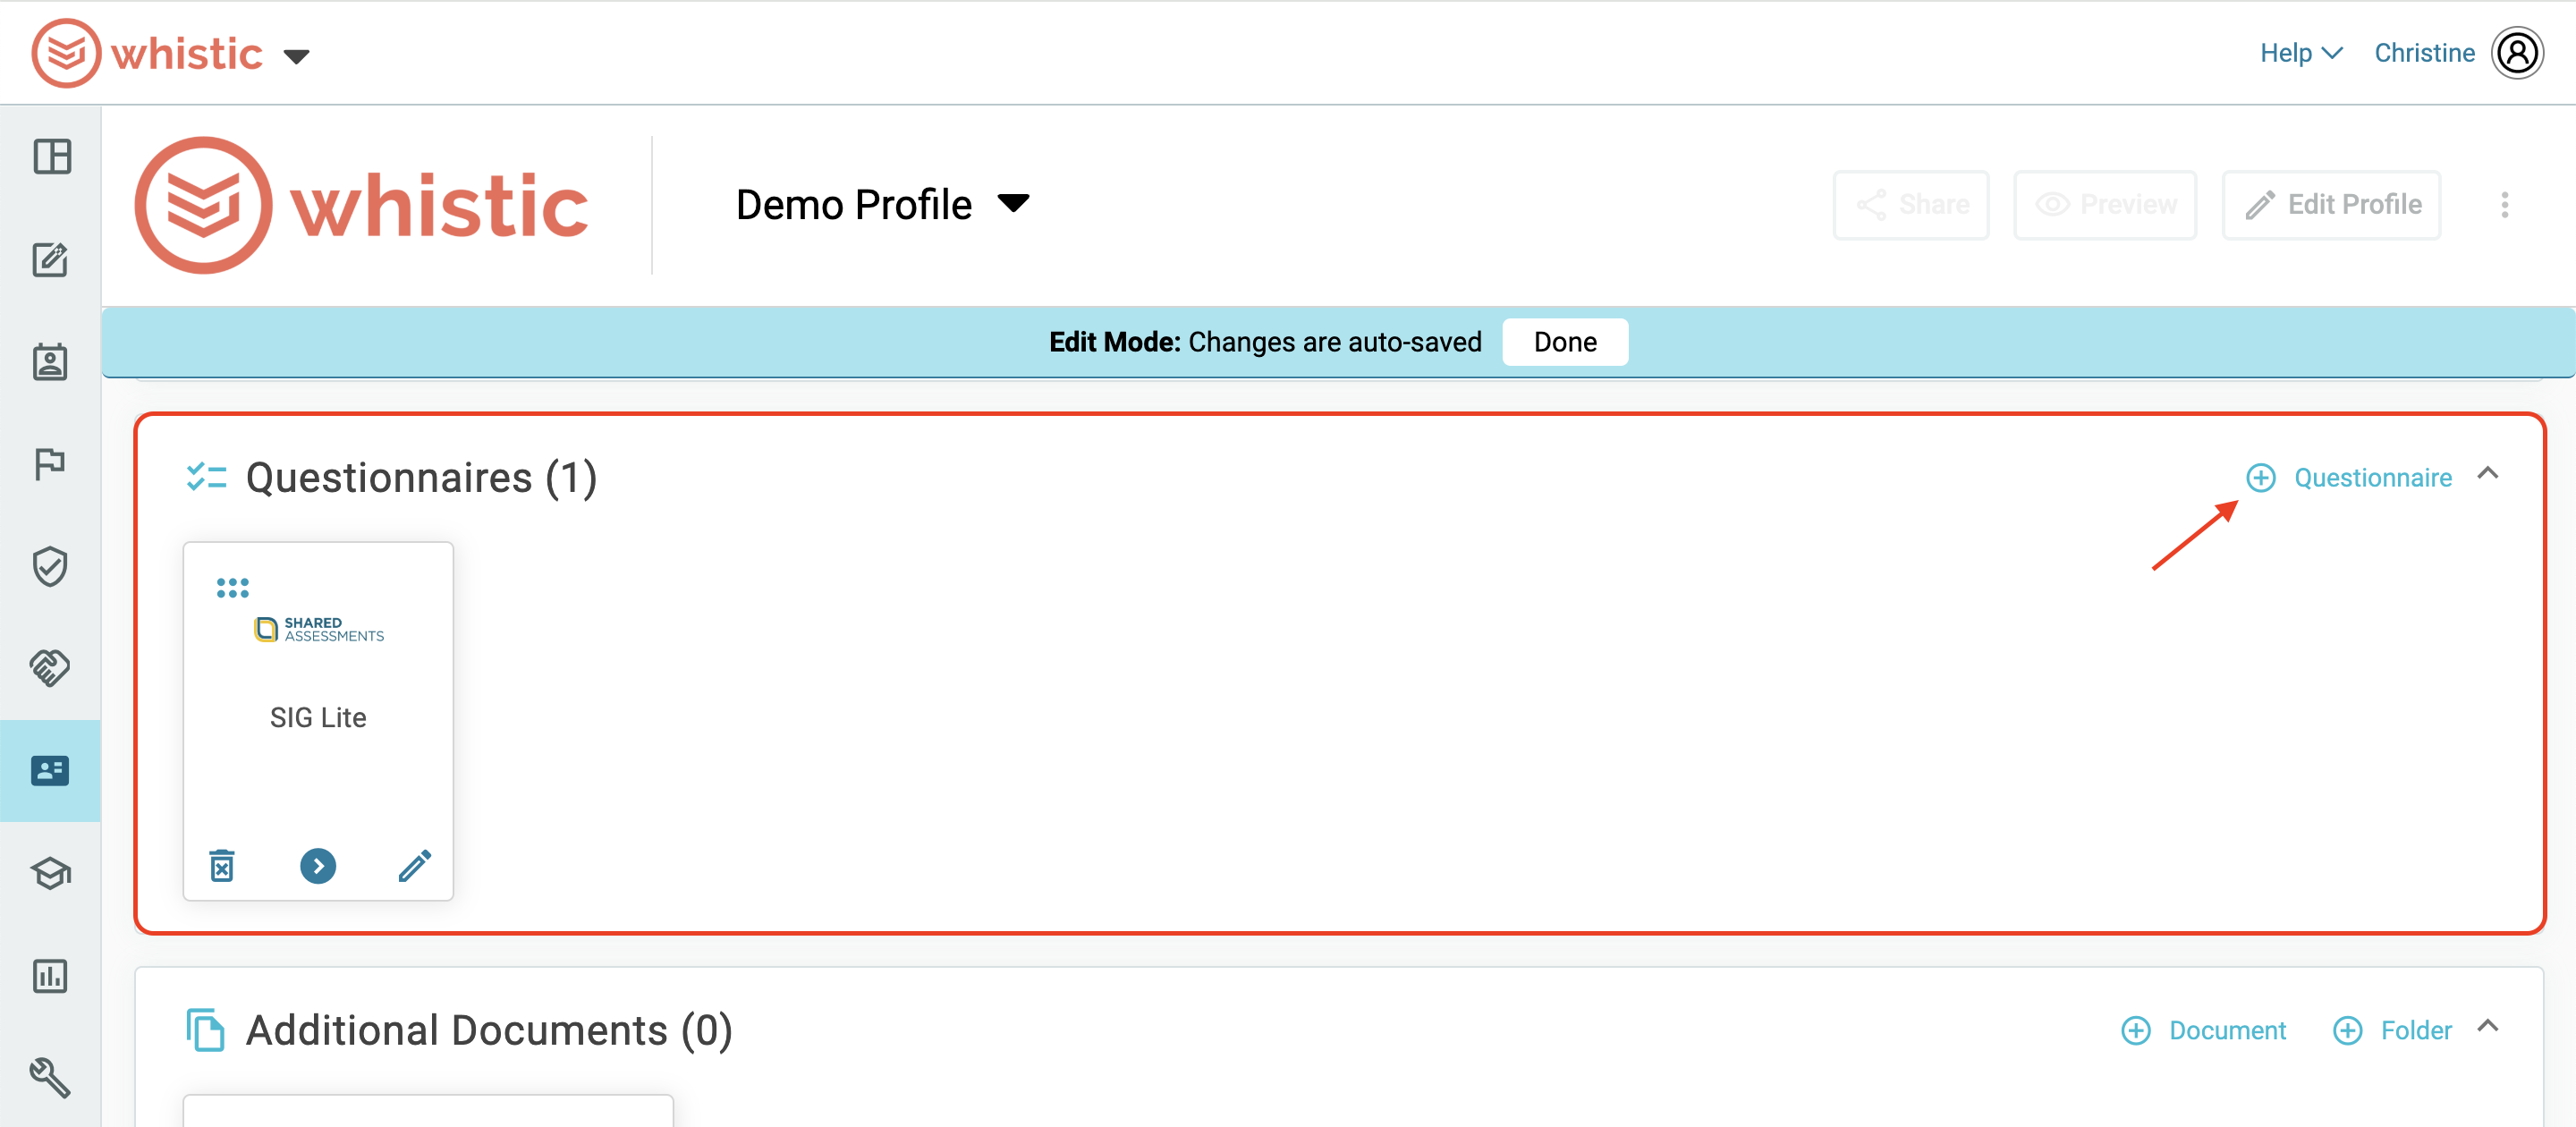Image resolution: width=2576 pixels, height=1127 pixels.
Task: Select the shield icon in the sidebar
Action: [50, 565]
